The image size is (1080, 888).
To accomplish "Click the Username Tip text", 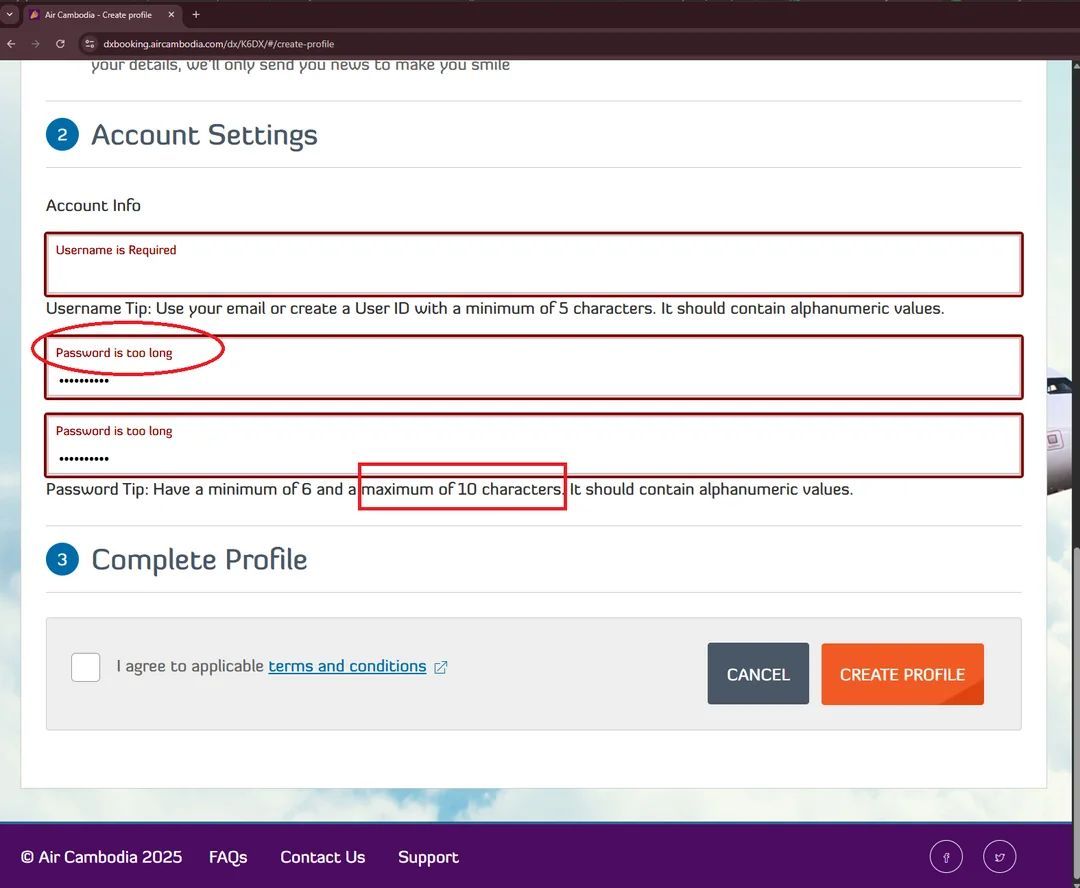I will click(x=495, y=308).
